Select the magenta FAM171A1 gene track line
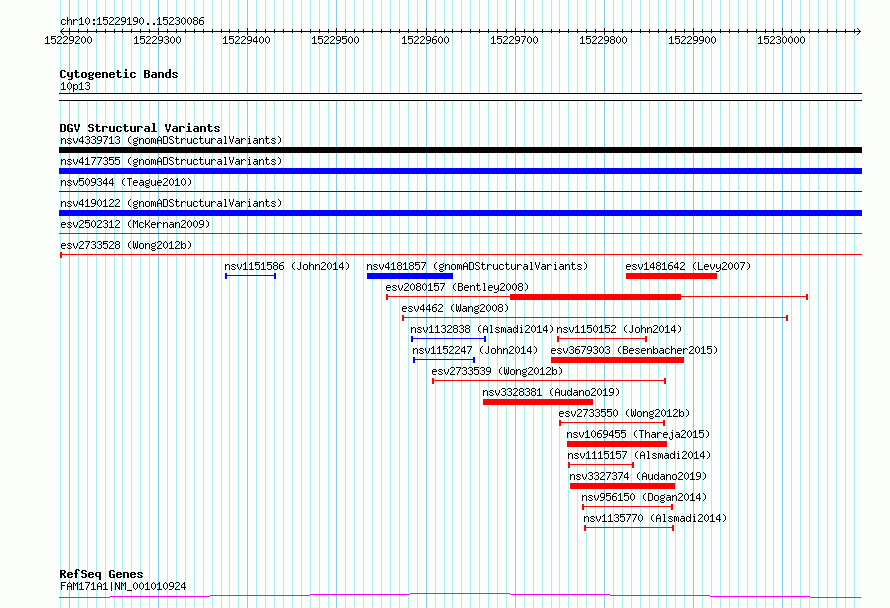The height and width of the screenshot is (608, 890). [x=460, y=596]
